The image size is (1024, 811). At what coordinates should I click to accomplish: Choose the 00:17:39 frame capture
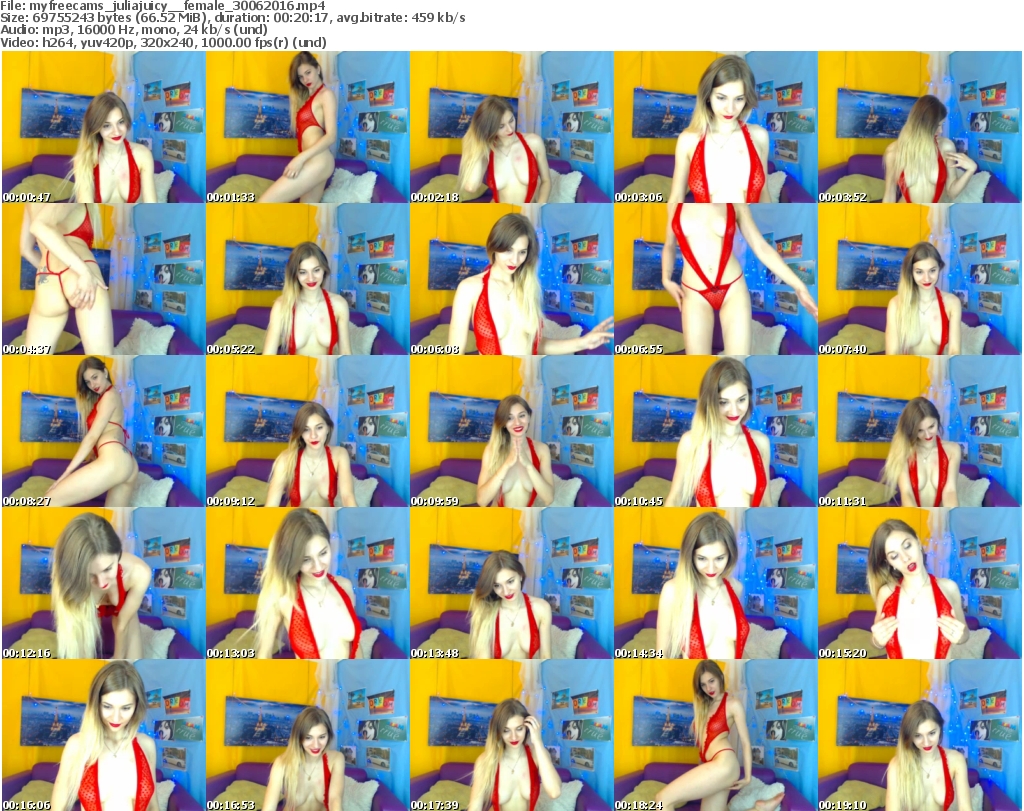point(511,735)
